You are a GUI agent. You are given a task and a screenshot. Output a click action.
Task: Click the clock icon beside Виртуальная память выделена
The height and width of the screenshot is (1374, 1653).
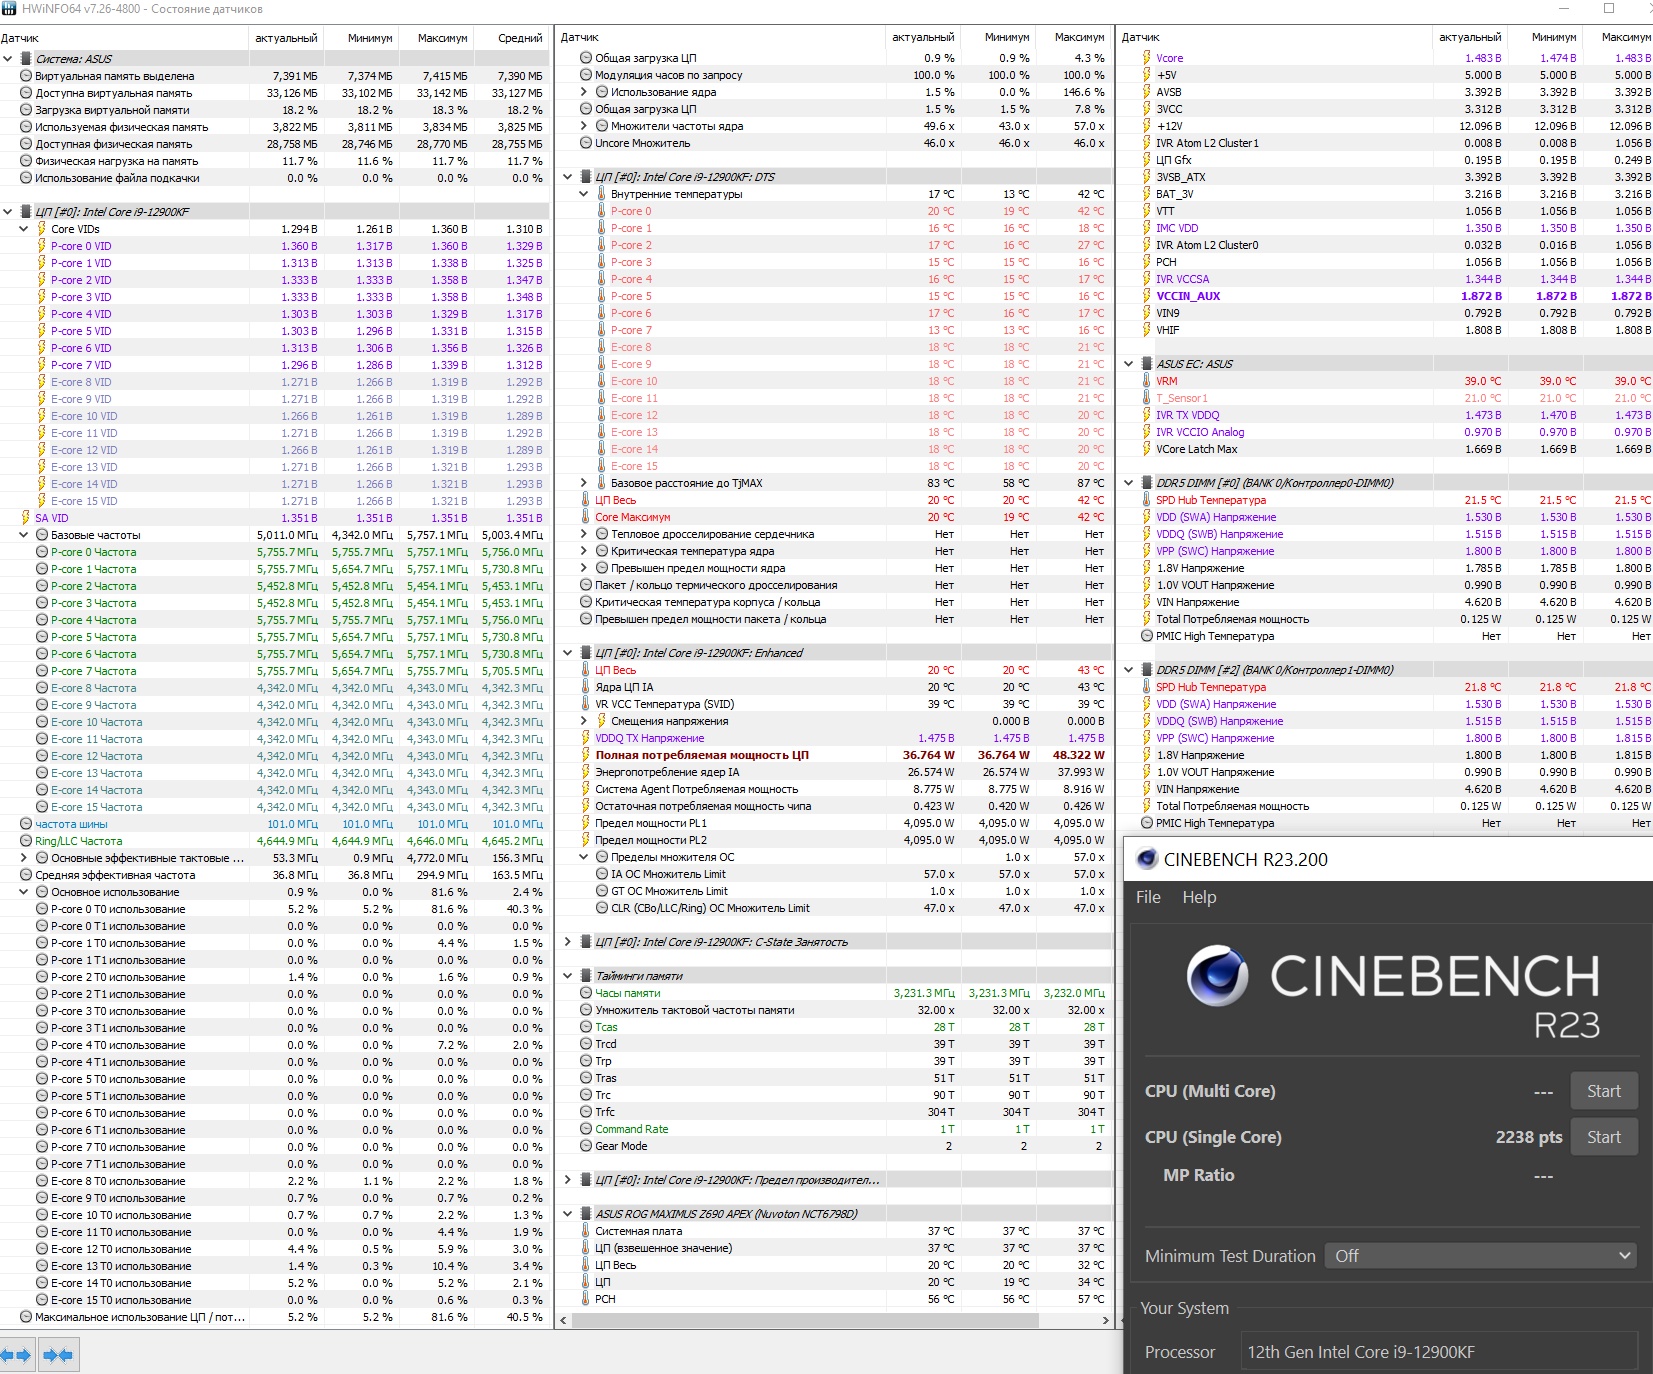click(26, 76)
